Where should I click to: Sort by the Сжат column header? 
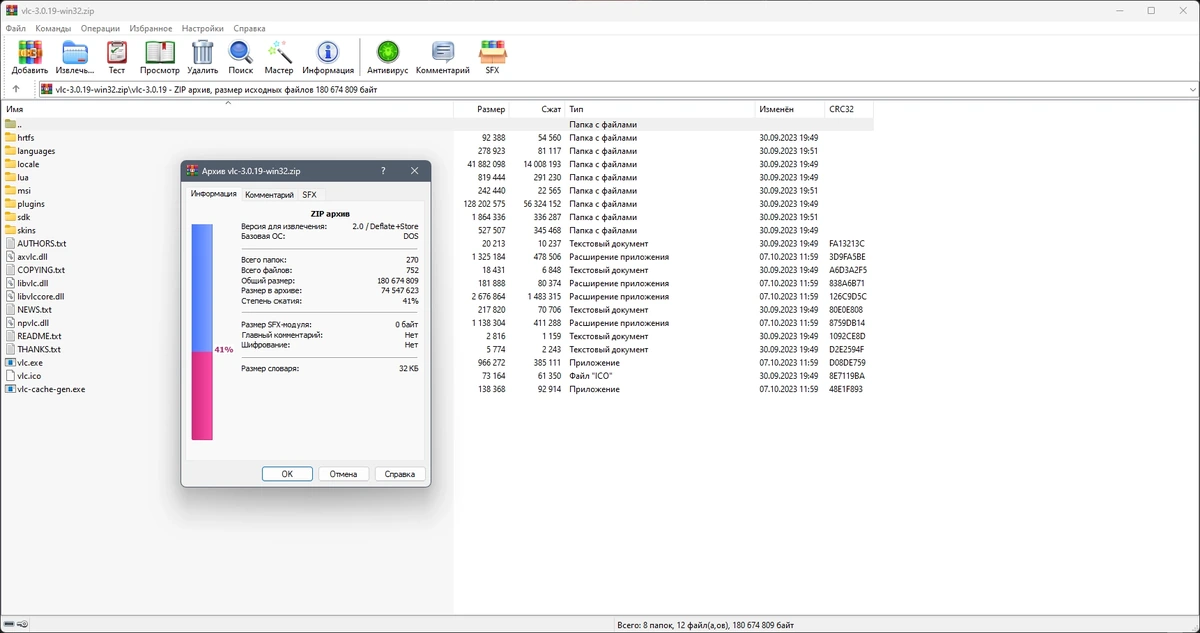(x=537, y=109)
